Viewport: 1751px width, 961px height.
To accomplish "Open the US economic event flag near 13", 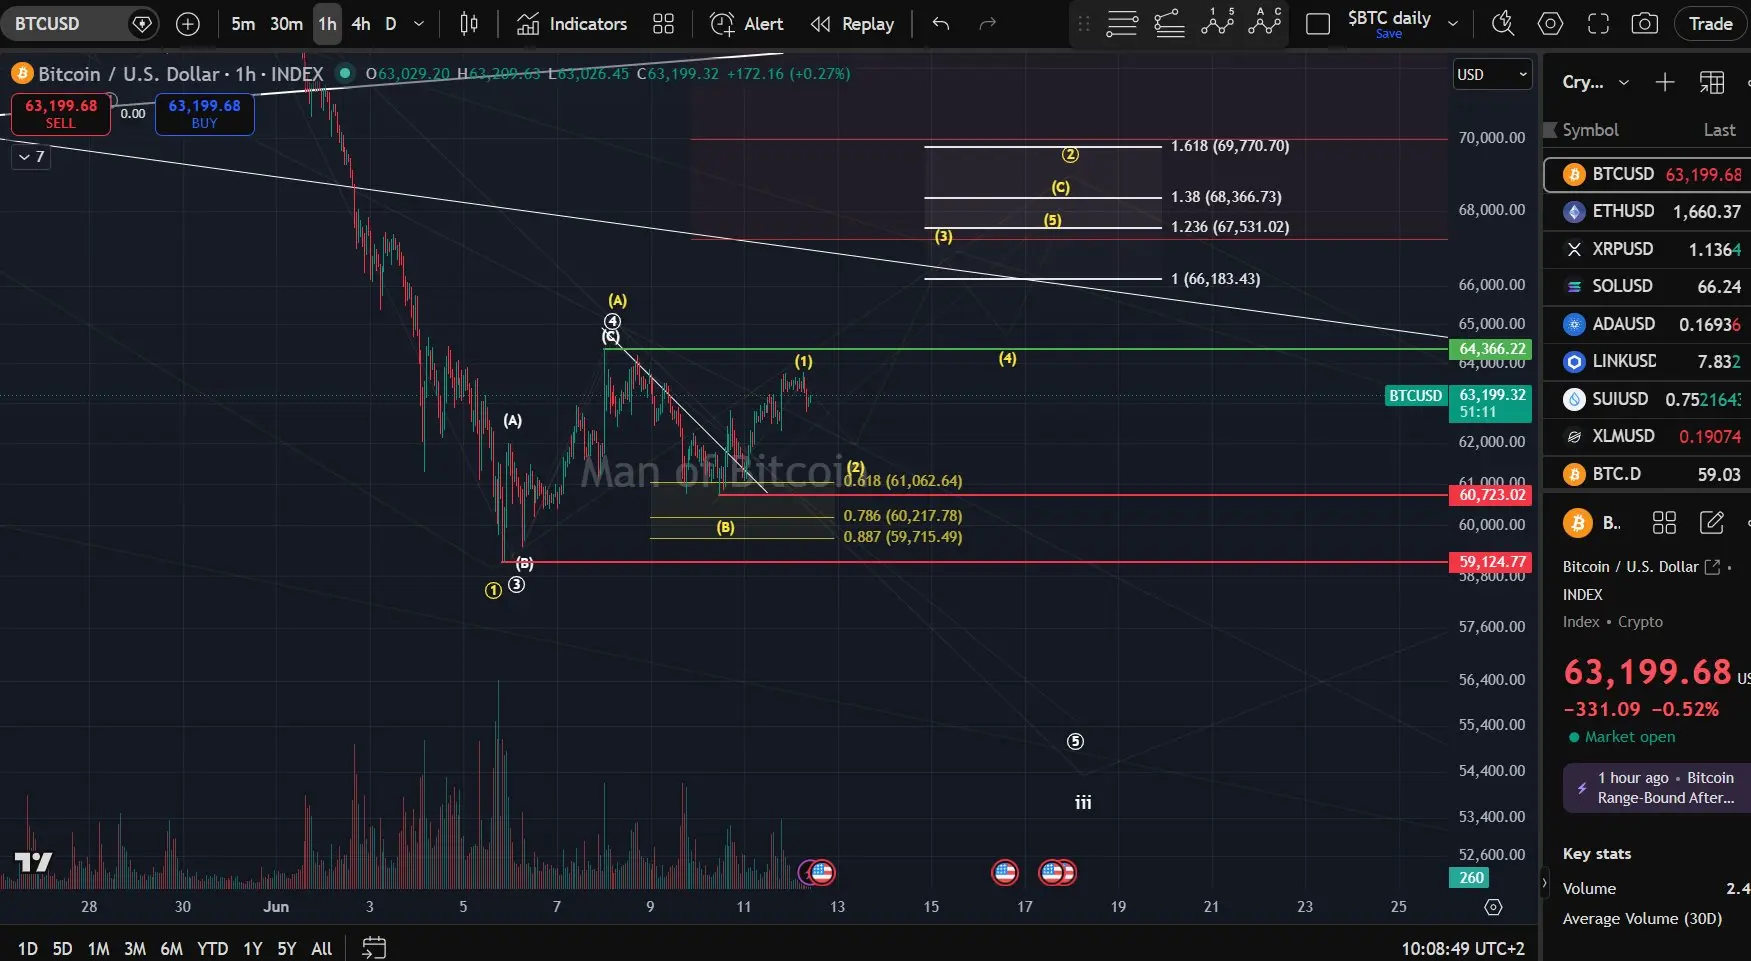I will (x=822, y=873).
